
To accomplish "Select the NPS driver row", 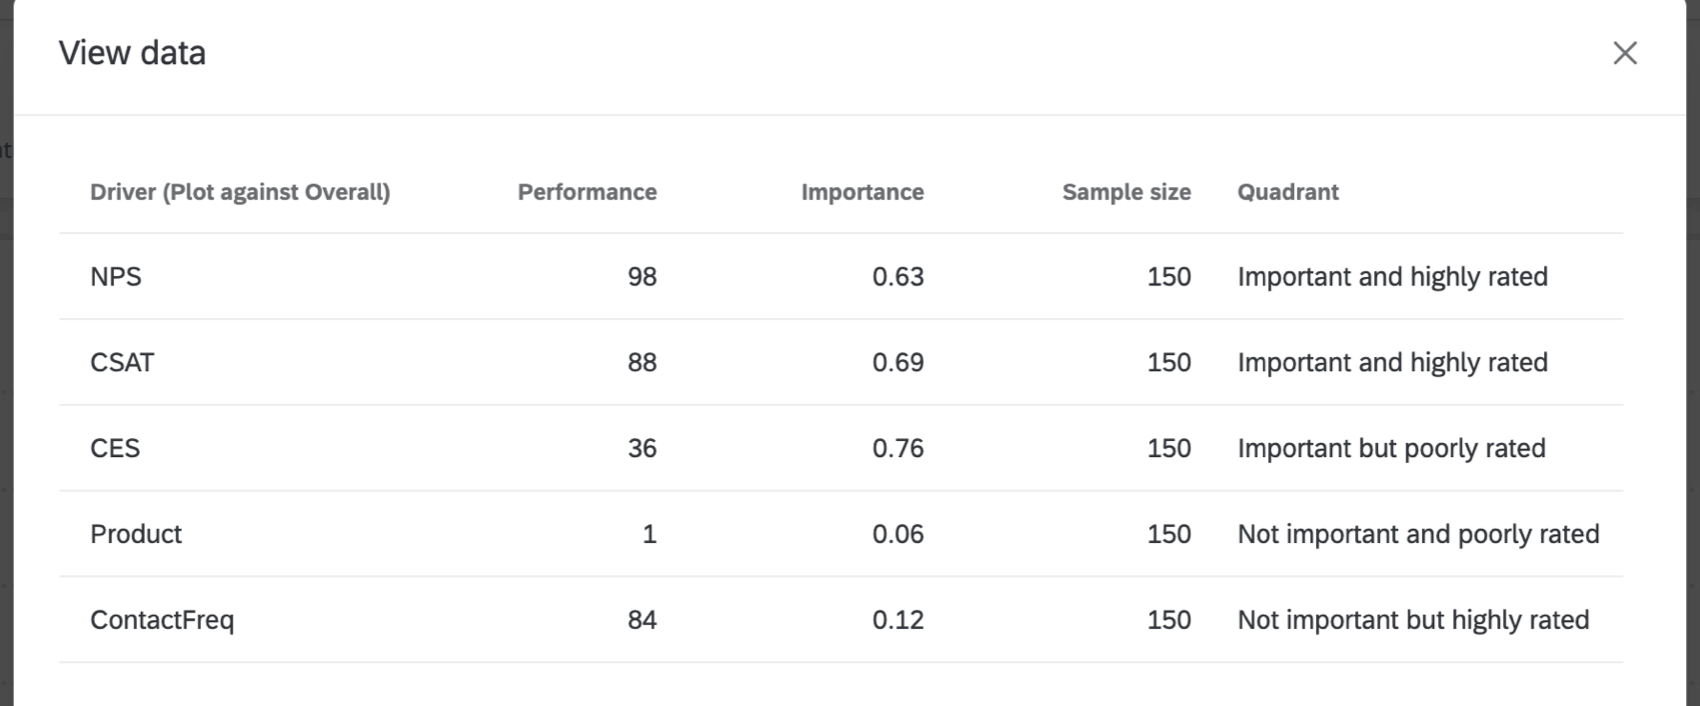I will pos(117,276).
